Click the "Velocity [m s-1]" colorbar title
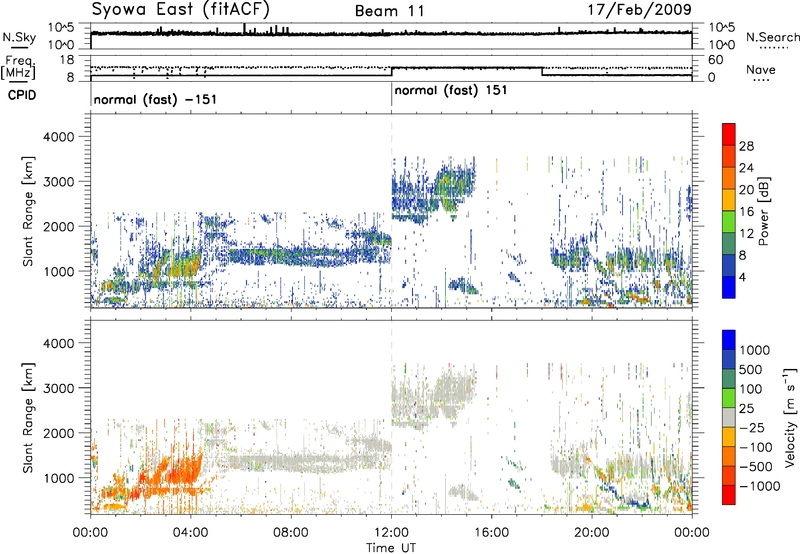This screenshot has width=800, height=554. [790, 417]
